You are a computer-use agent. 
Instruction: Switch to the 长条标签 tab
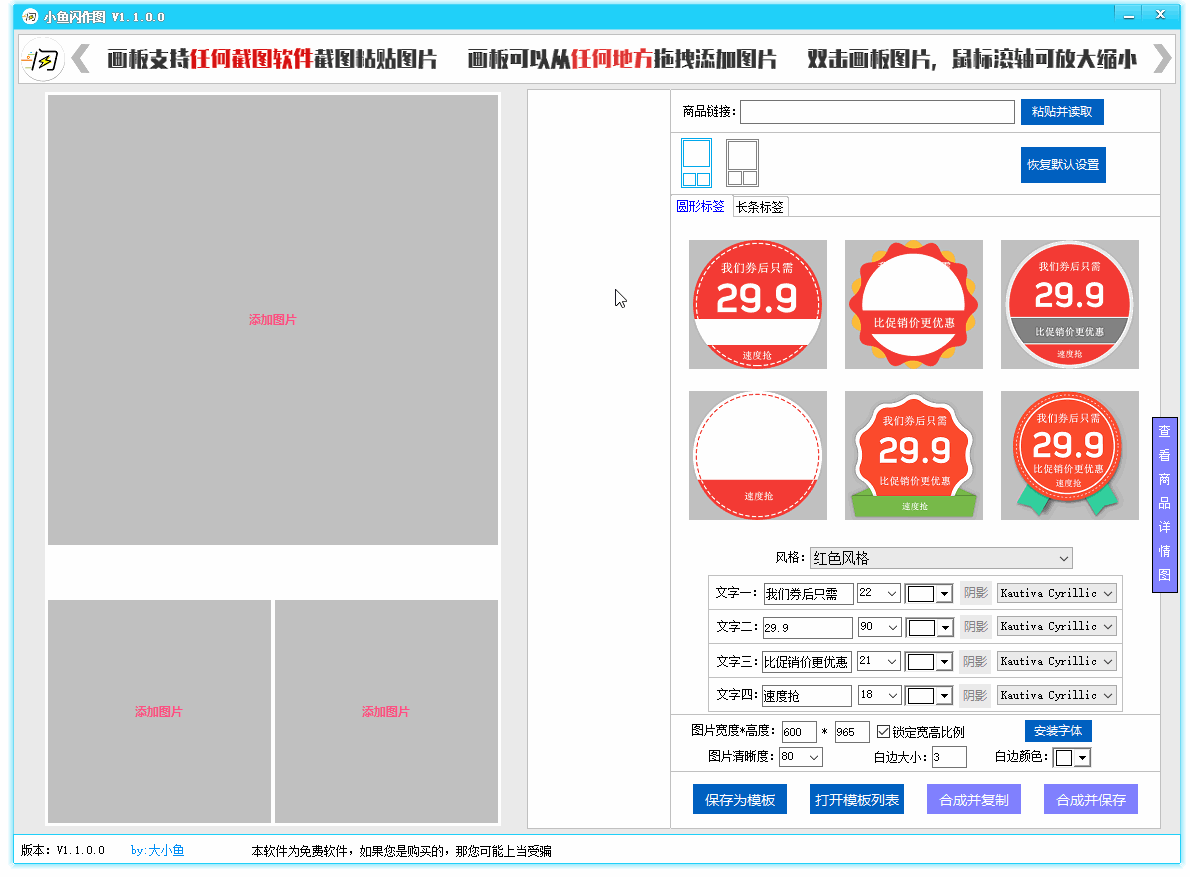pos(760,207)
